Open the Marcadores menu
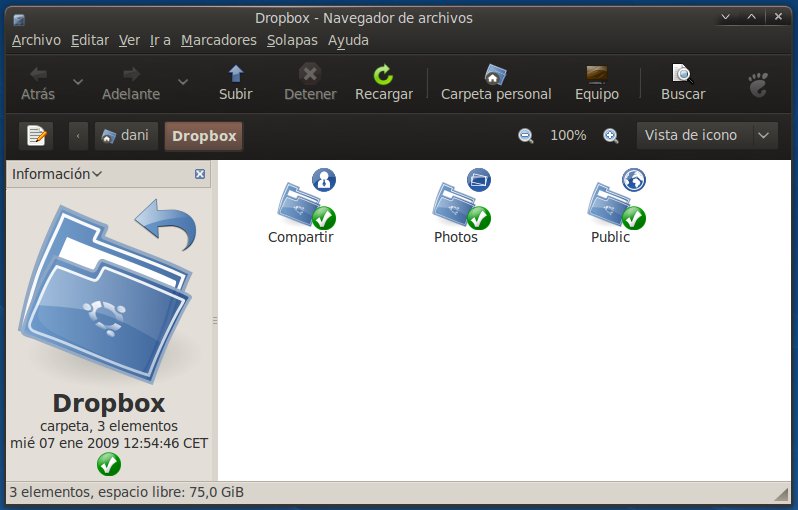The height and width of the screenshot is (510, 798). click(219, 40)
